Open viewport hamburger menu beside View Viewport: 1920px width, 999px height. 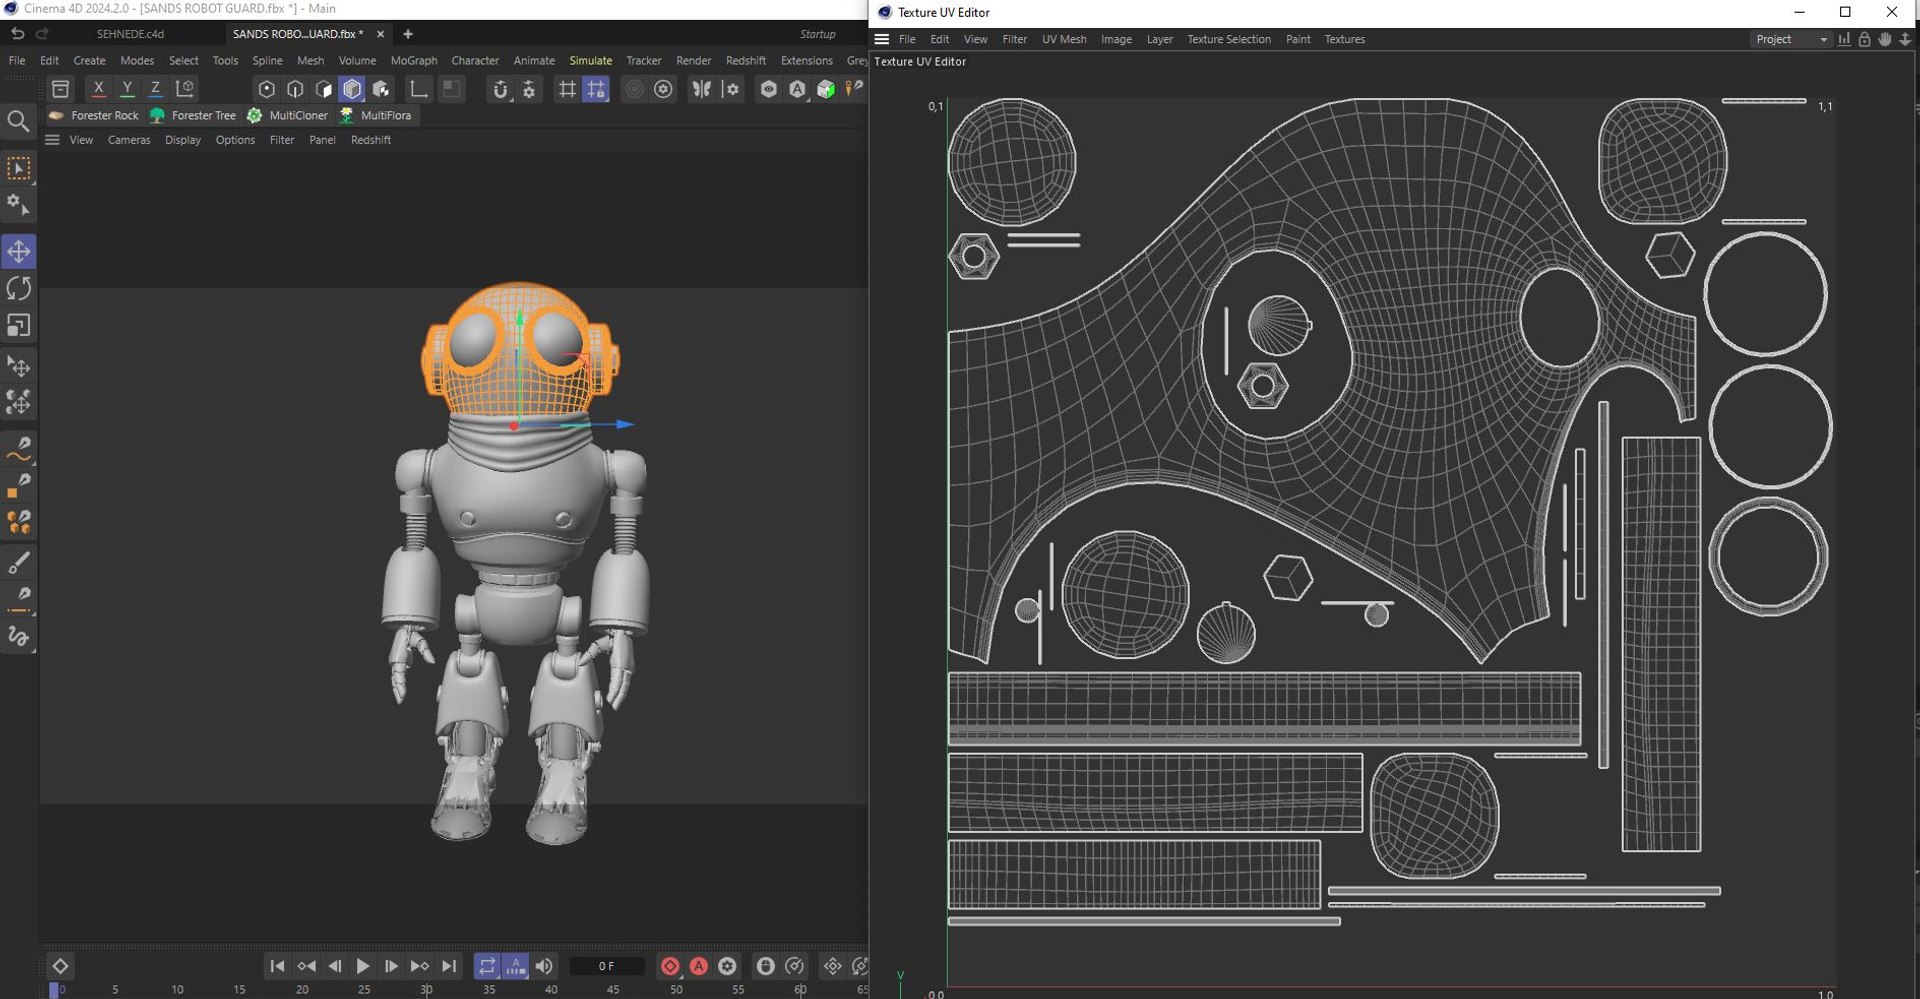(x=52, y=140)
